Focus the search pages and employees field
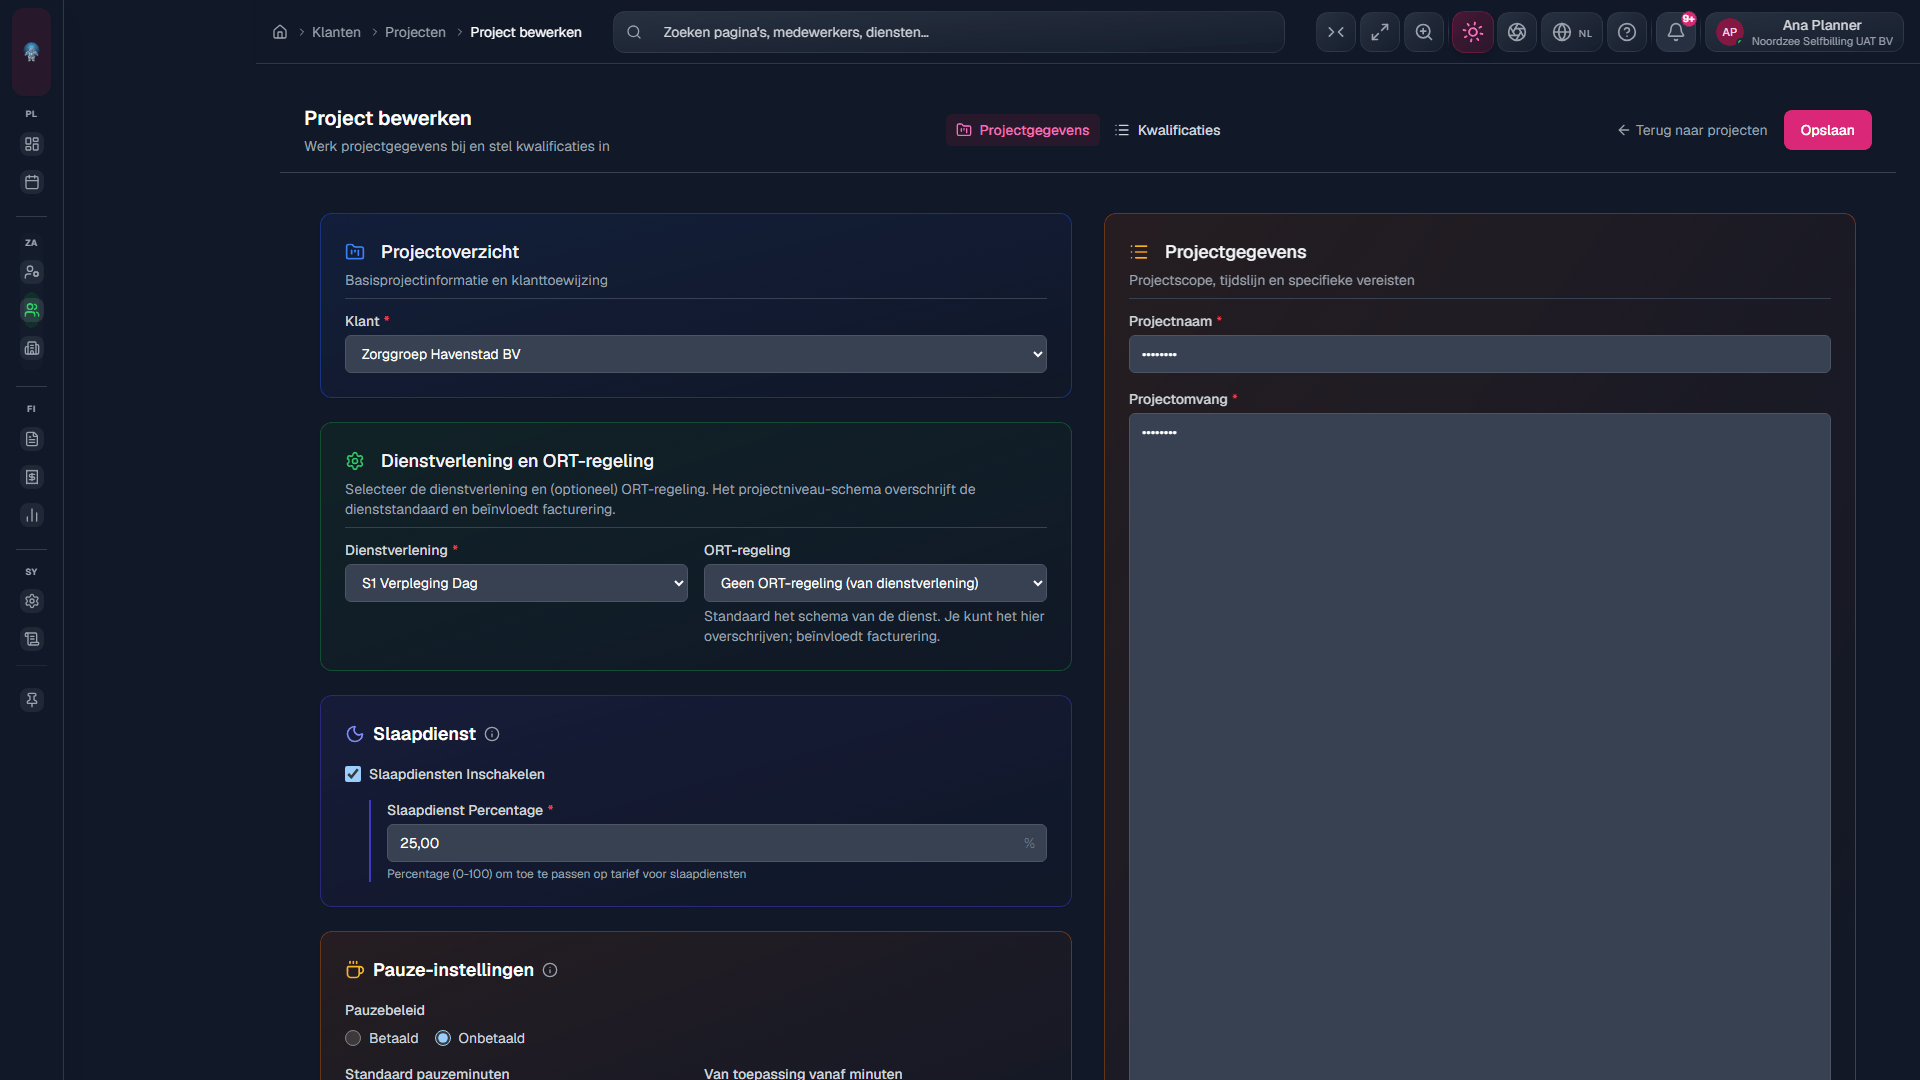This screenshot has width=1920, height=1080. (x=949, y=32)
